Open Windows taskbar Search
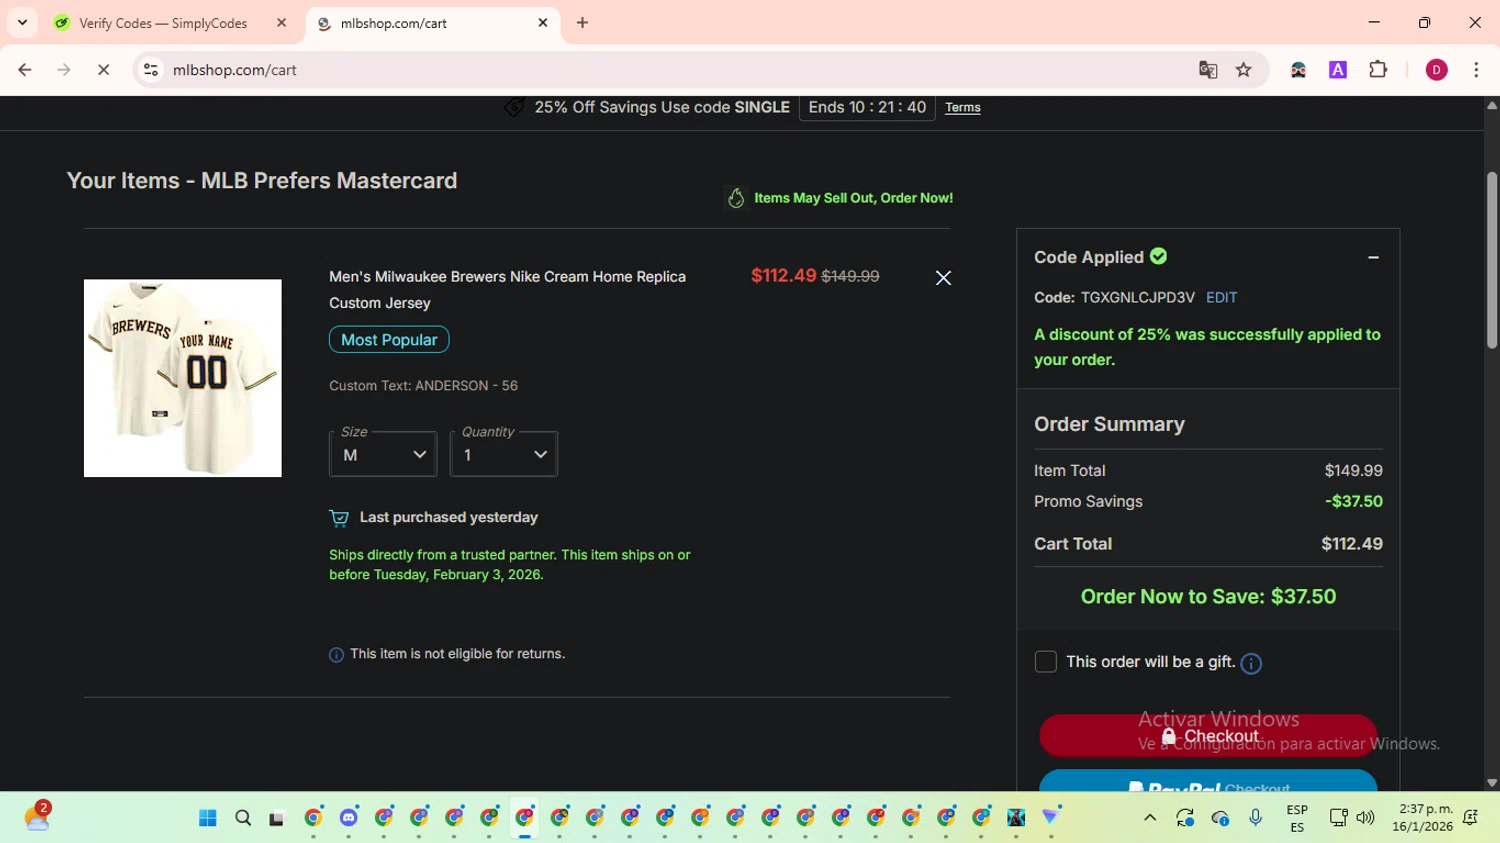 [243, 818]
